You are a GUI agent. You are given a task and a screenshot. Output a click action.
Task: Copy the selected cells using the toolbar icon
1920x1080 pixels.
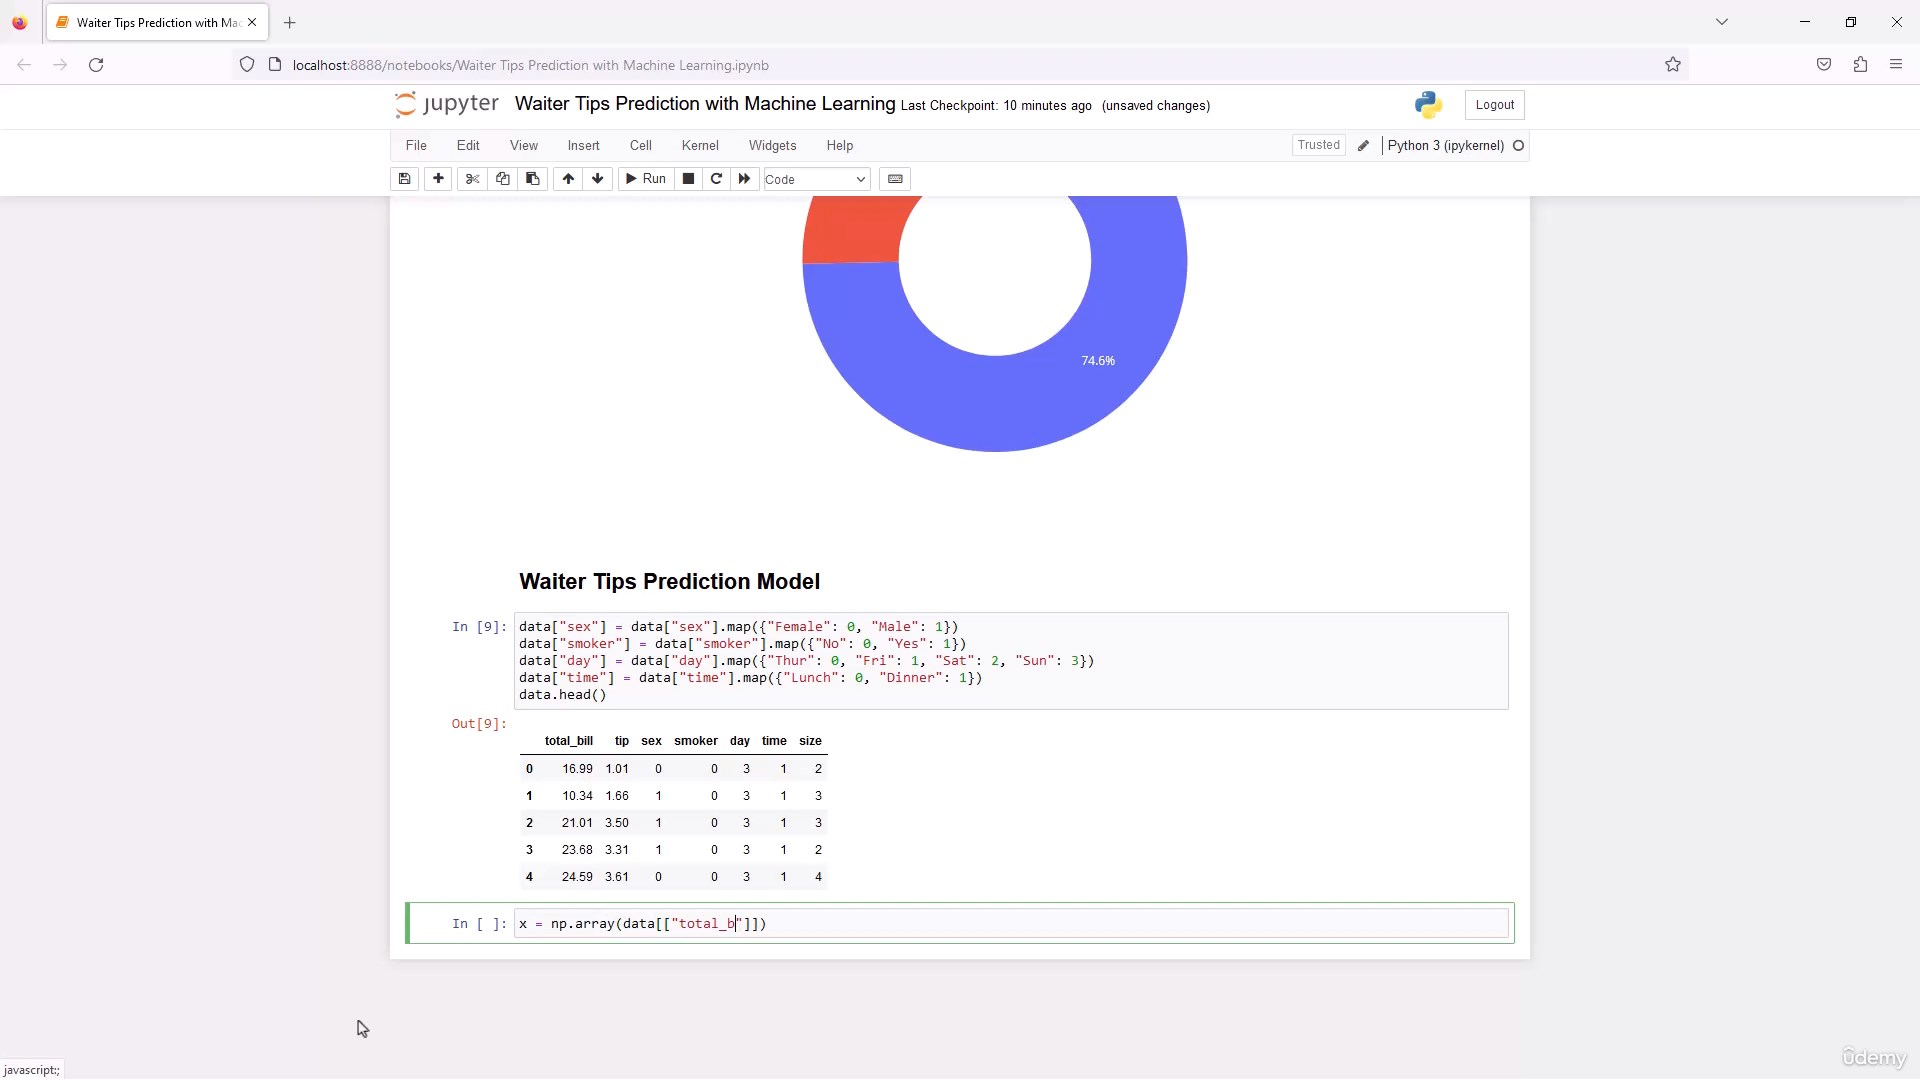pos(503,179)
